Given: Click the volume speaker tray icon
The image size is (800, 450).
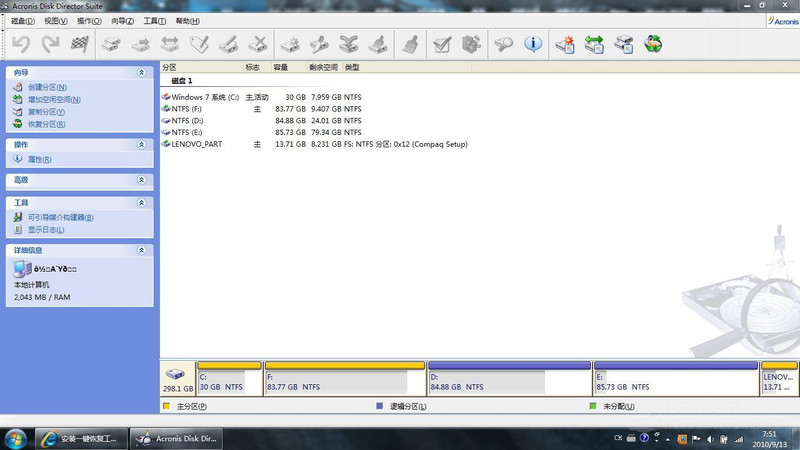Looking at the screenshot, I should click(710, 439).
